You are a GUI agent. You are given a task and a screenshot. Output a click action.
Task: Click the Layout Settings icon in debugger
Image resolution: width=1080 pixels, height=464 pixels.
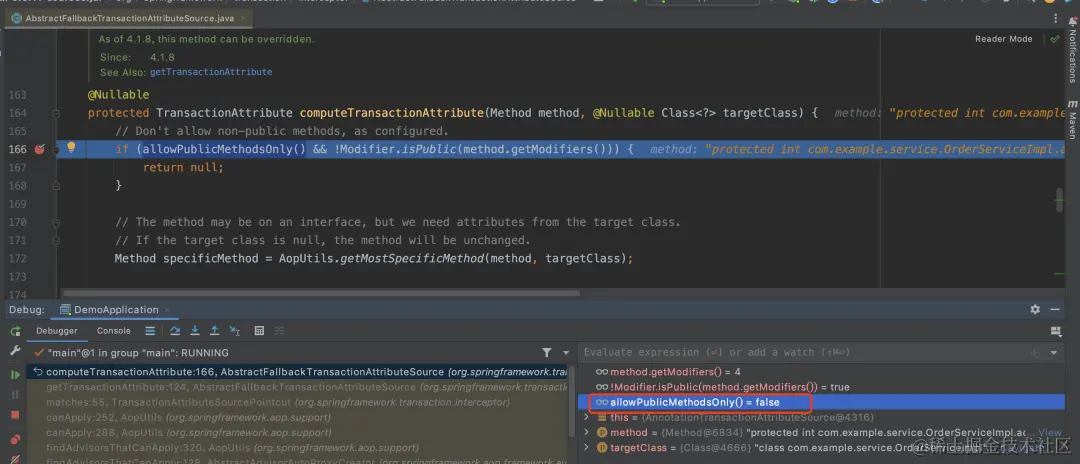pyautogui.click(x=1056, y=331)
